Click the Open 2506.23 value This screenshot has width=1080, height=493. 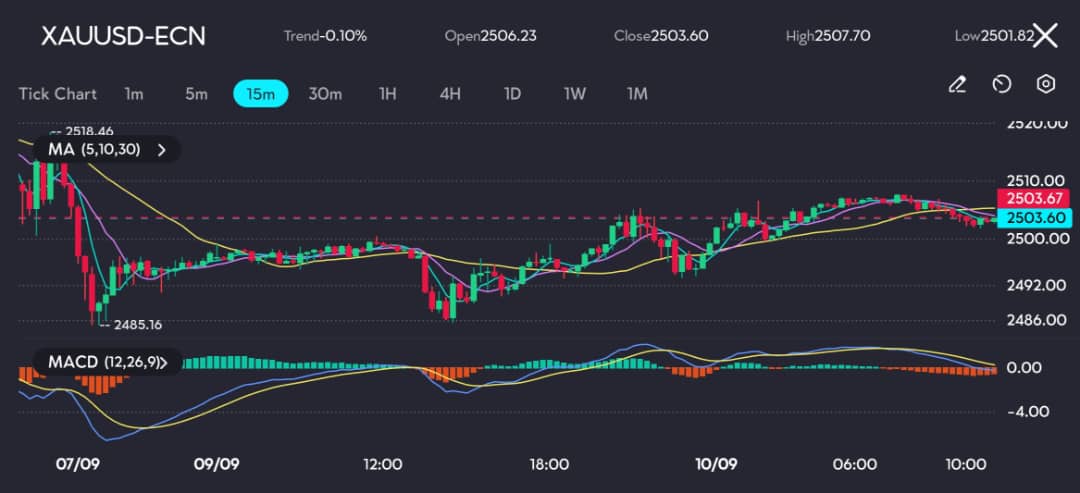point(491,36)
